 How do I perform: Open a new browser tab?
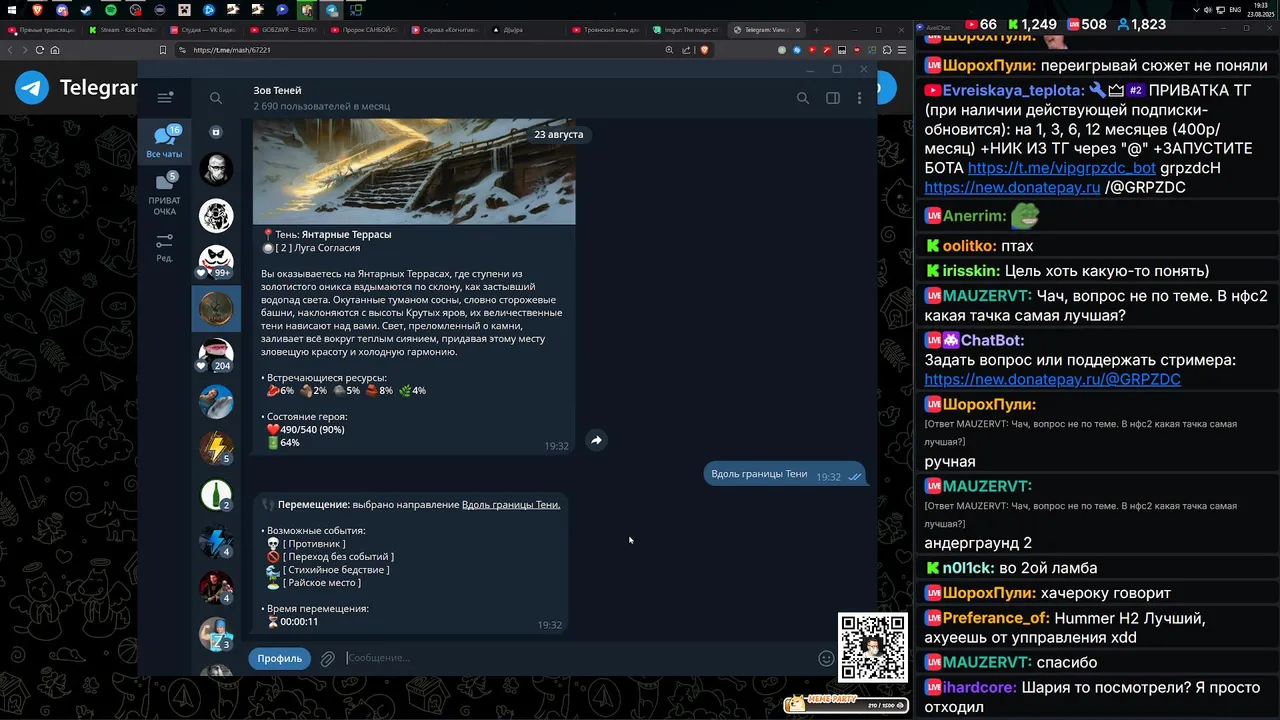click(x=816, y=30)
